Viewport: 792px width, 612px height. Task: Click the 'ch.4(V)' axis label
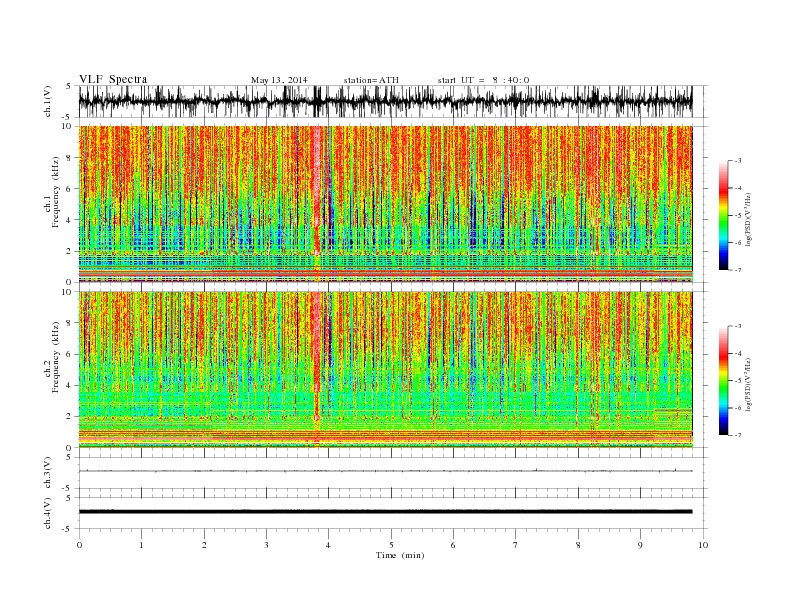point(48,513)
